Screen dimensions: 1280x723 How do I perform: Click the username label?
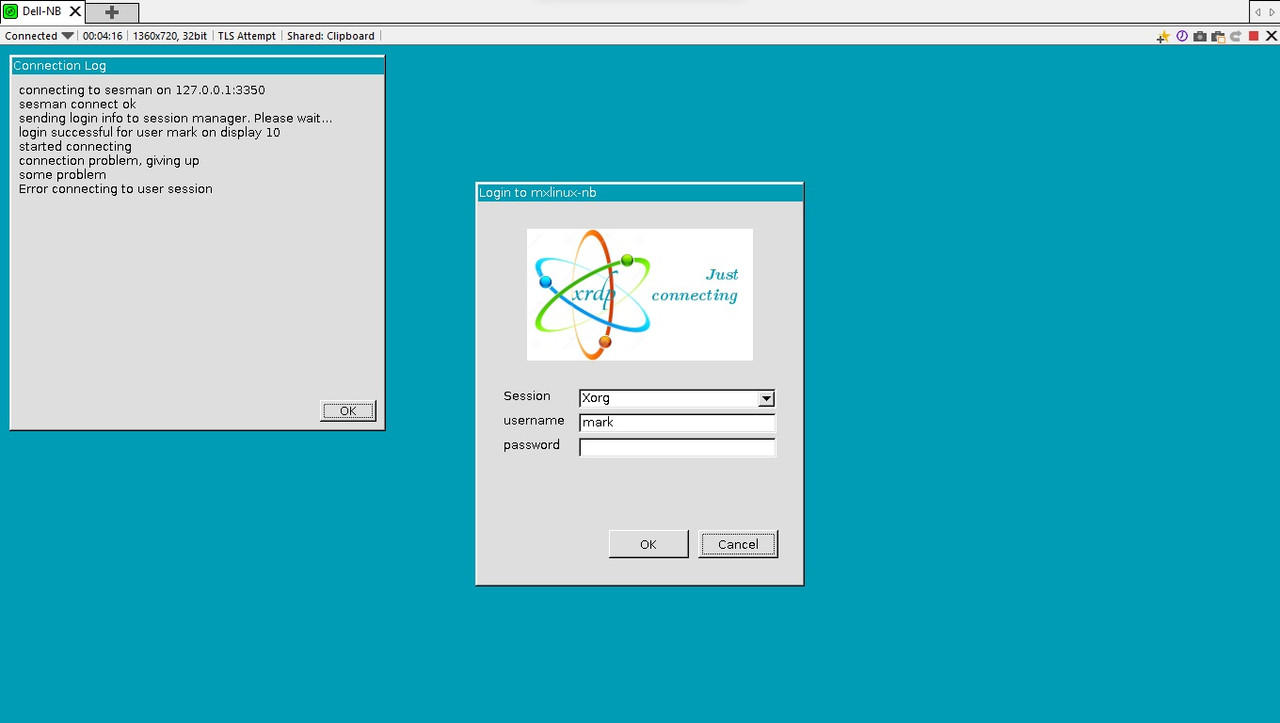coord(534,421)
